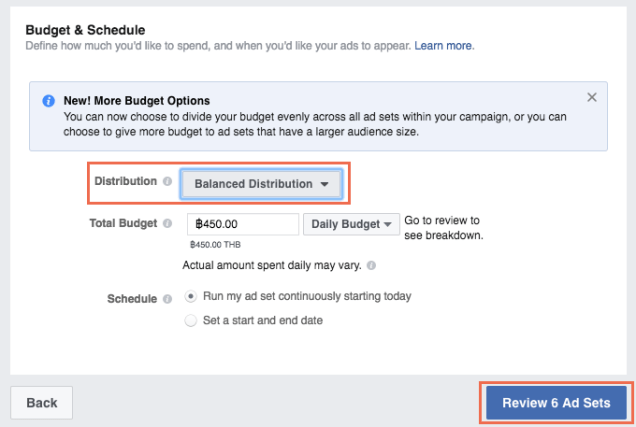636x427 pixels.
Task: Open the Learn more link
Action: 443,46
